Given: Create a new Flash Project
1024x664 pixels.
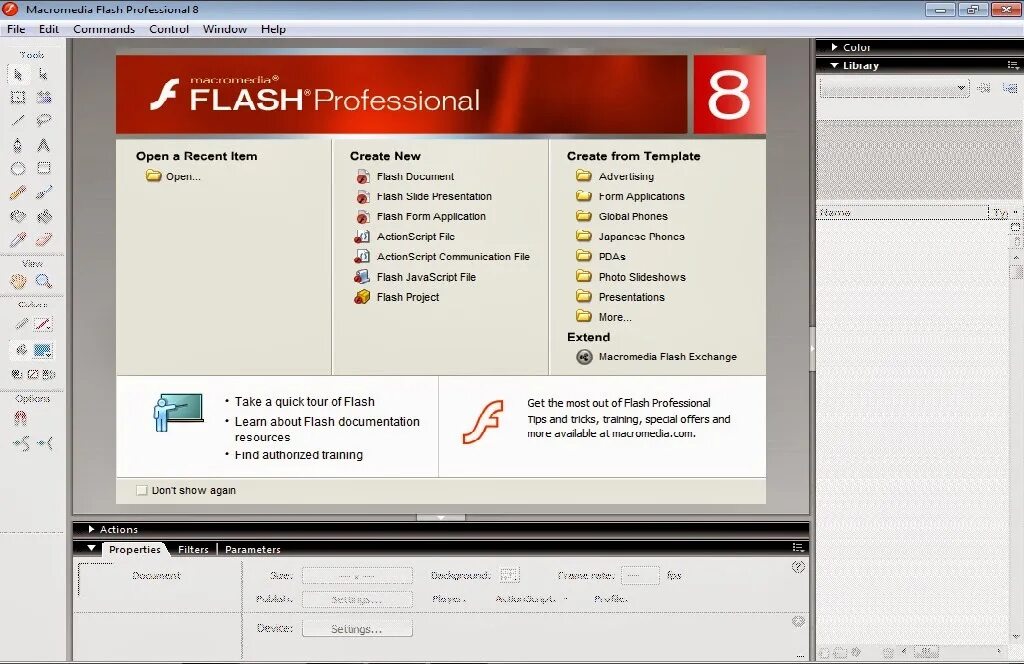Looking at the screenshot, I should point(397,297).
